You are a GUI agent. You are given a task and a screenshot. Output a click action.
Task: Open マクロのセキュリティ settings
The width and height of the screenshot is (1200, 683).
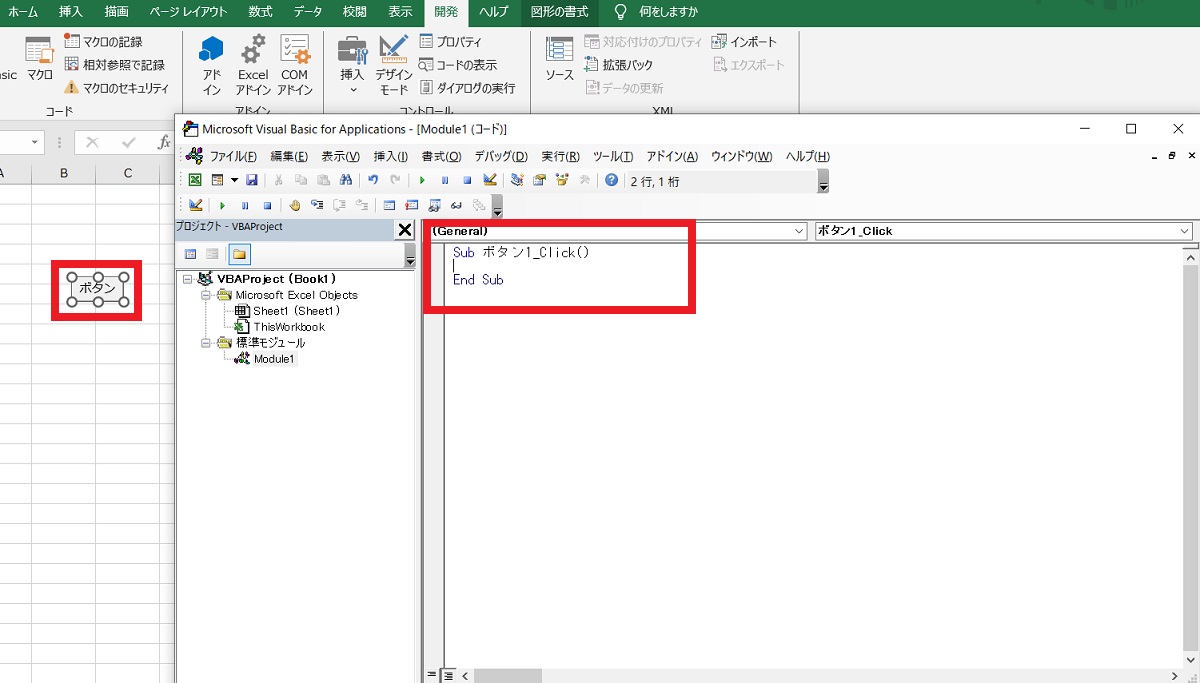pyautogui.click(x=116, y=88)
